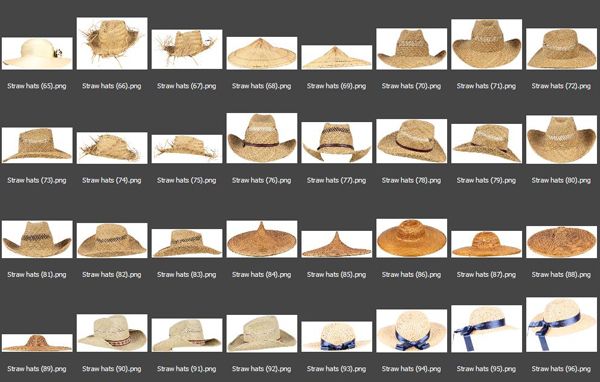Choose pointed-top hat Straw hats (84).png
600x382 pixels.
tap(262, 239)
